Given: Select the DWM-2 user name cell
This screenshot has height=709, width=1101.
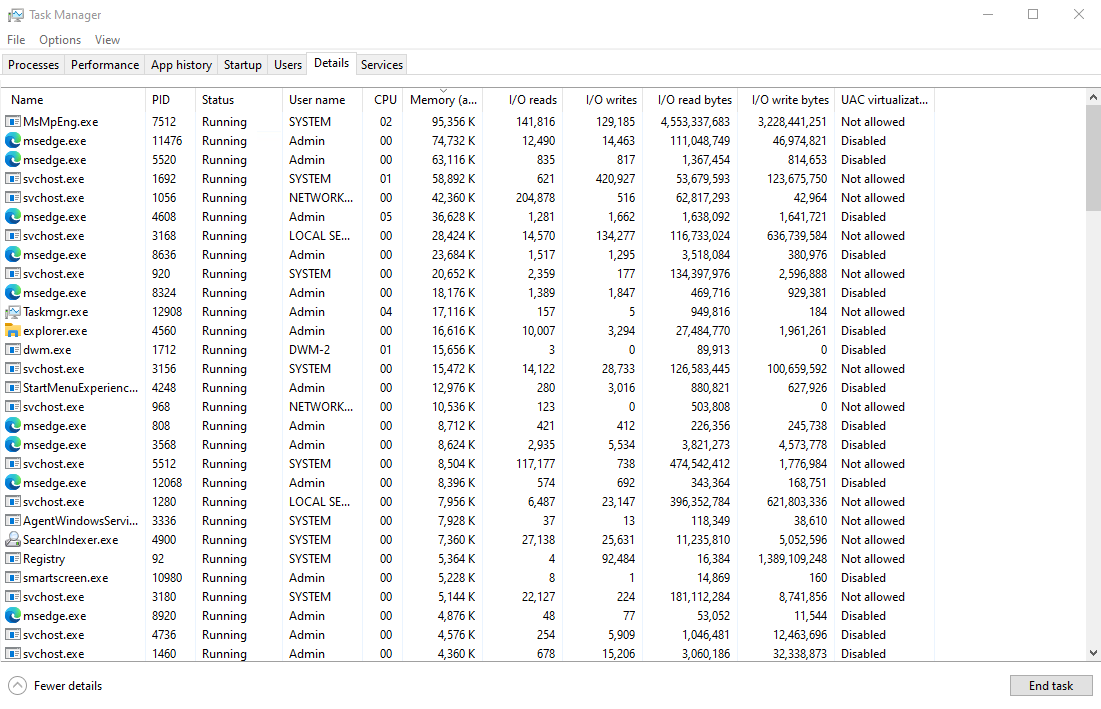Looking at the screenshot, I should [x=309, y=349].
